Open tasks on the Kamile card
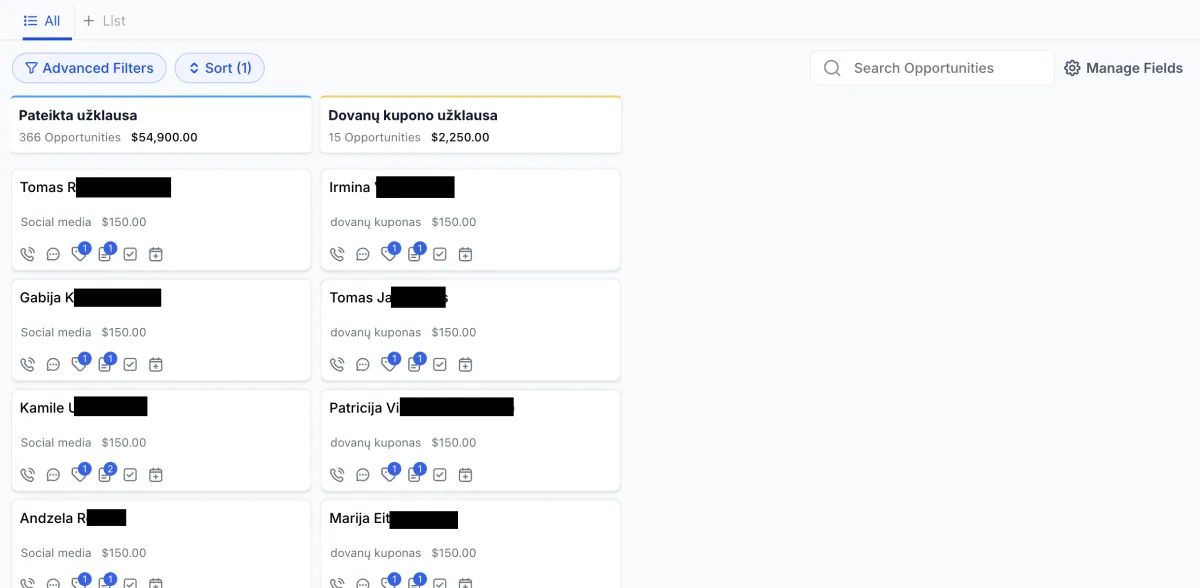1200x588 pixels. click(x=130, y=474)
